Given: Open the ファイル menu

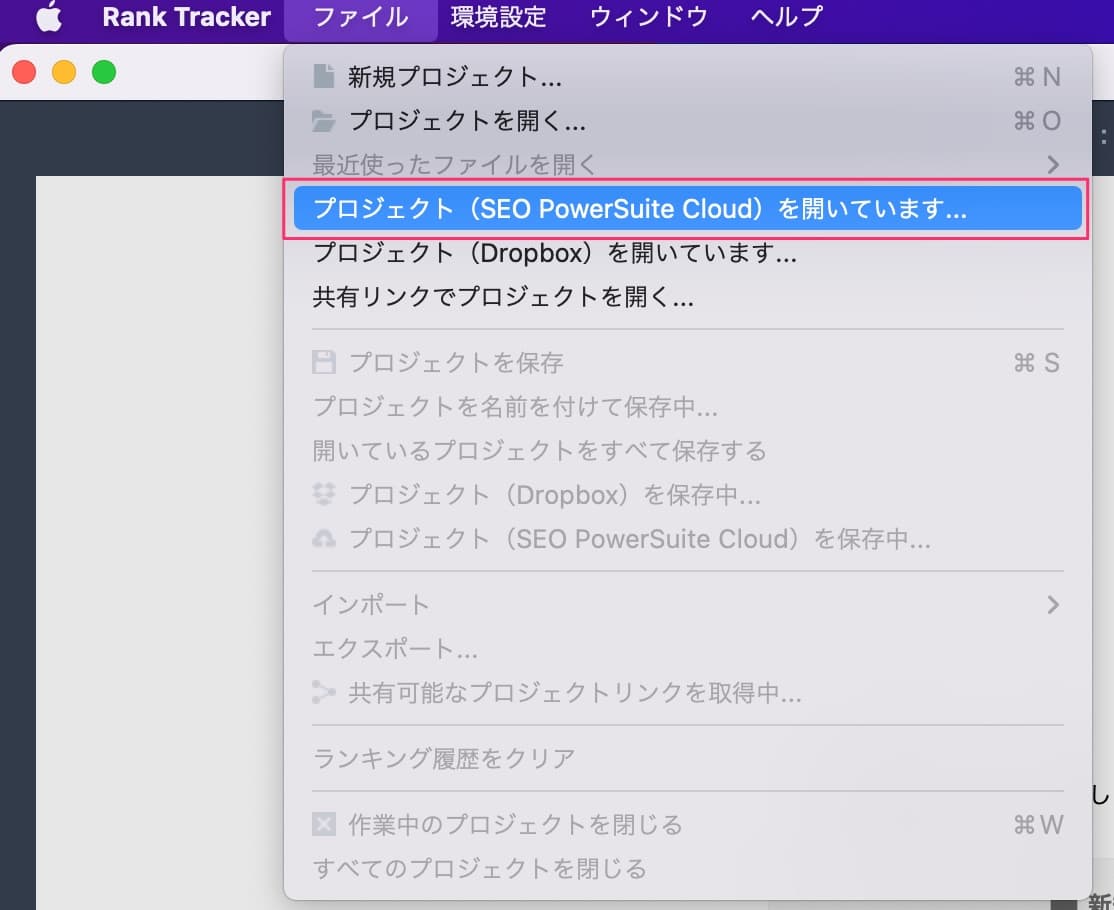Looking at the screenshot, I should click(361, 17).
